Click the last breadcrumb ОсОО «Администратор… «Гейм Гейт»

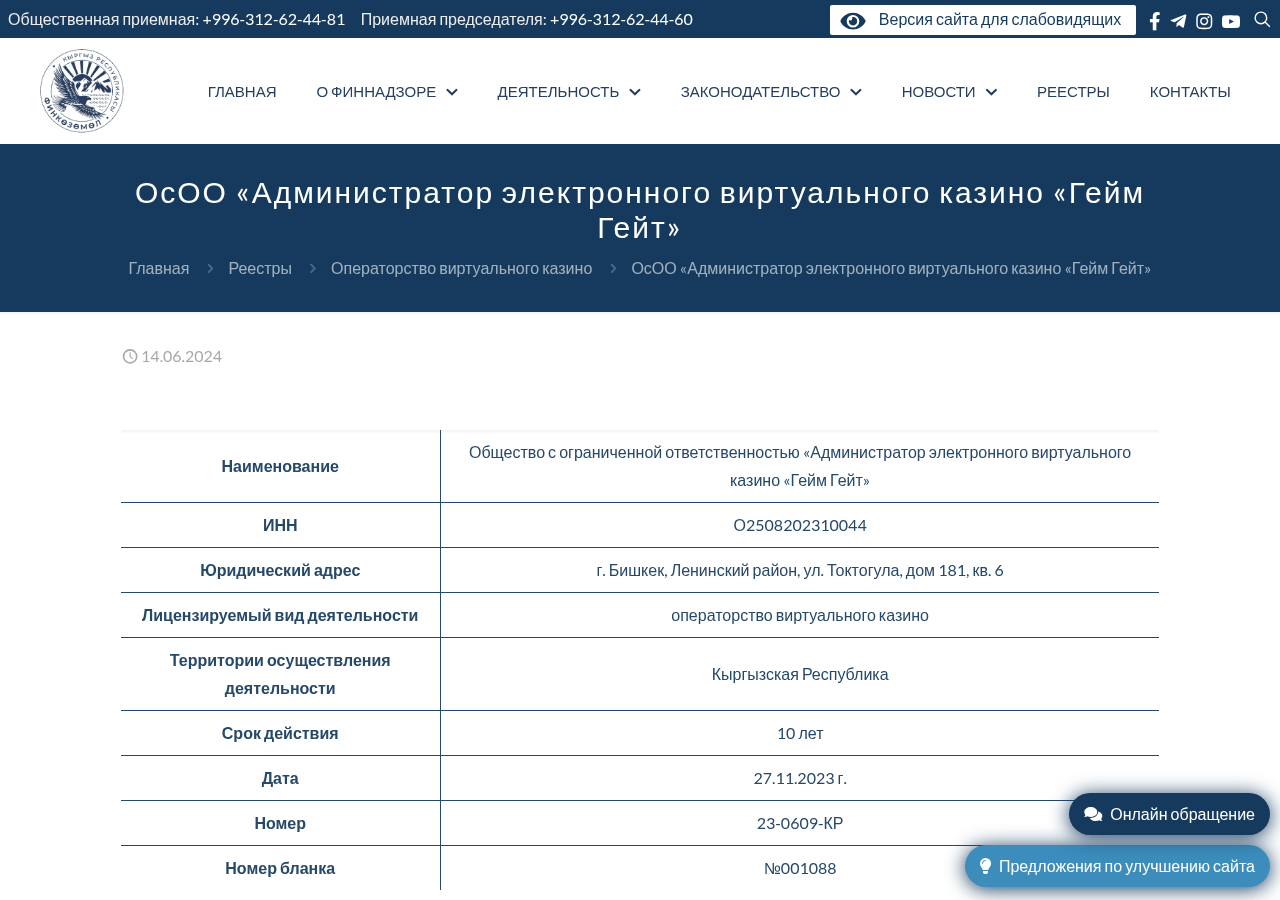[891, 268]
